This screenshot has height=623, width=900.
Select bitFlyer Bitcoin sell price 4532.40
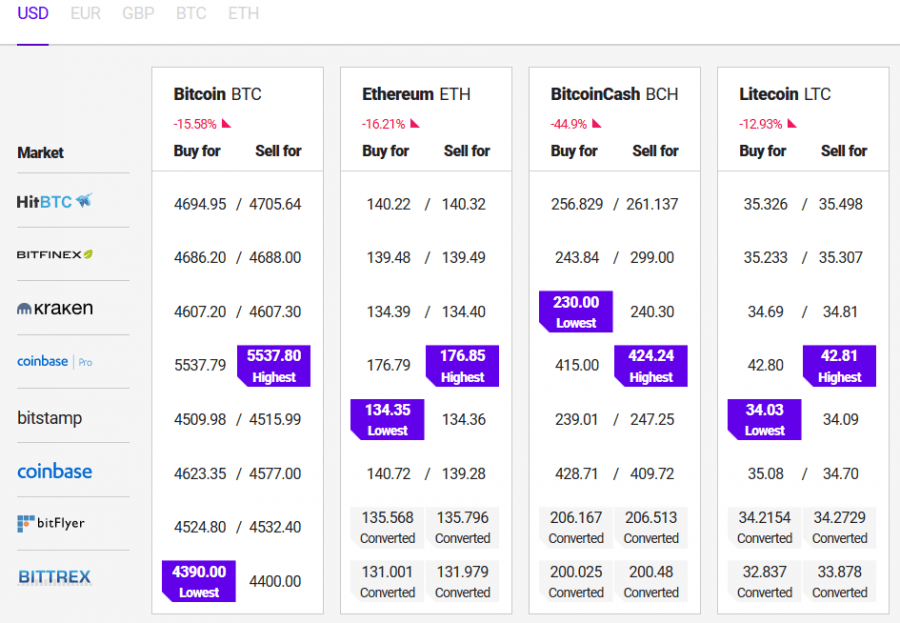[275, 527]
